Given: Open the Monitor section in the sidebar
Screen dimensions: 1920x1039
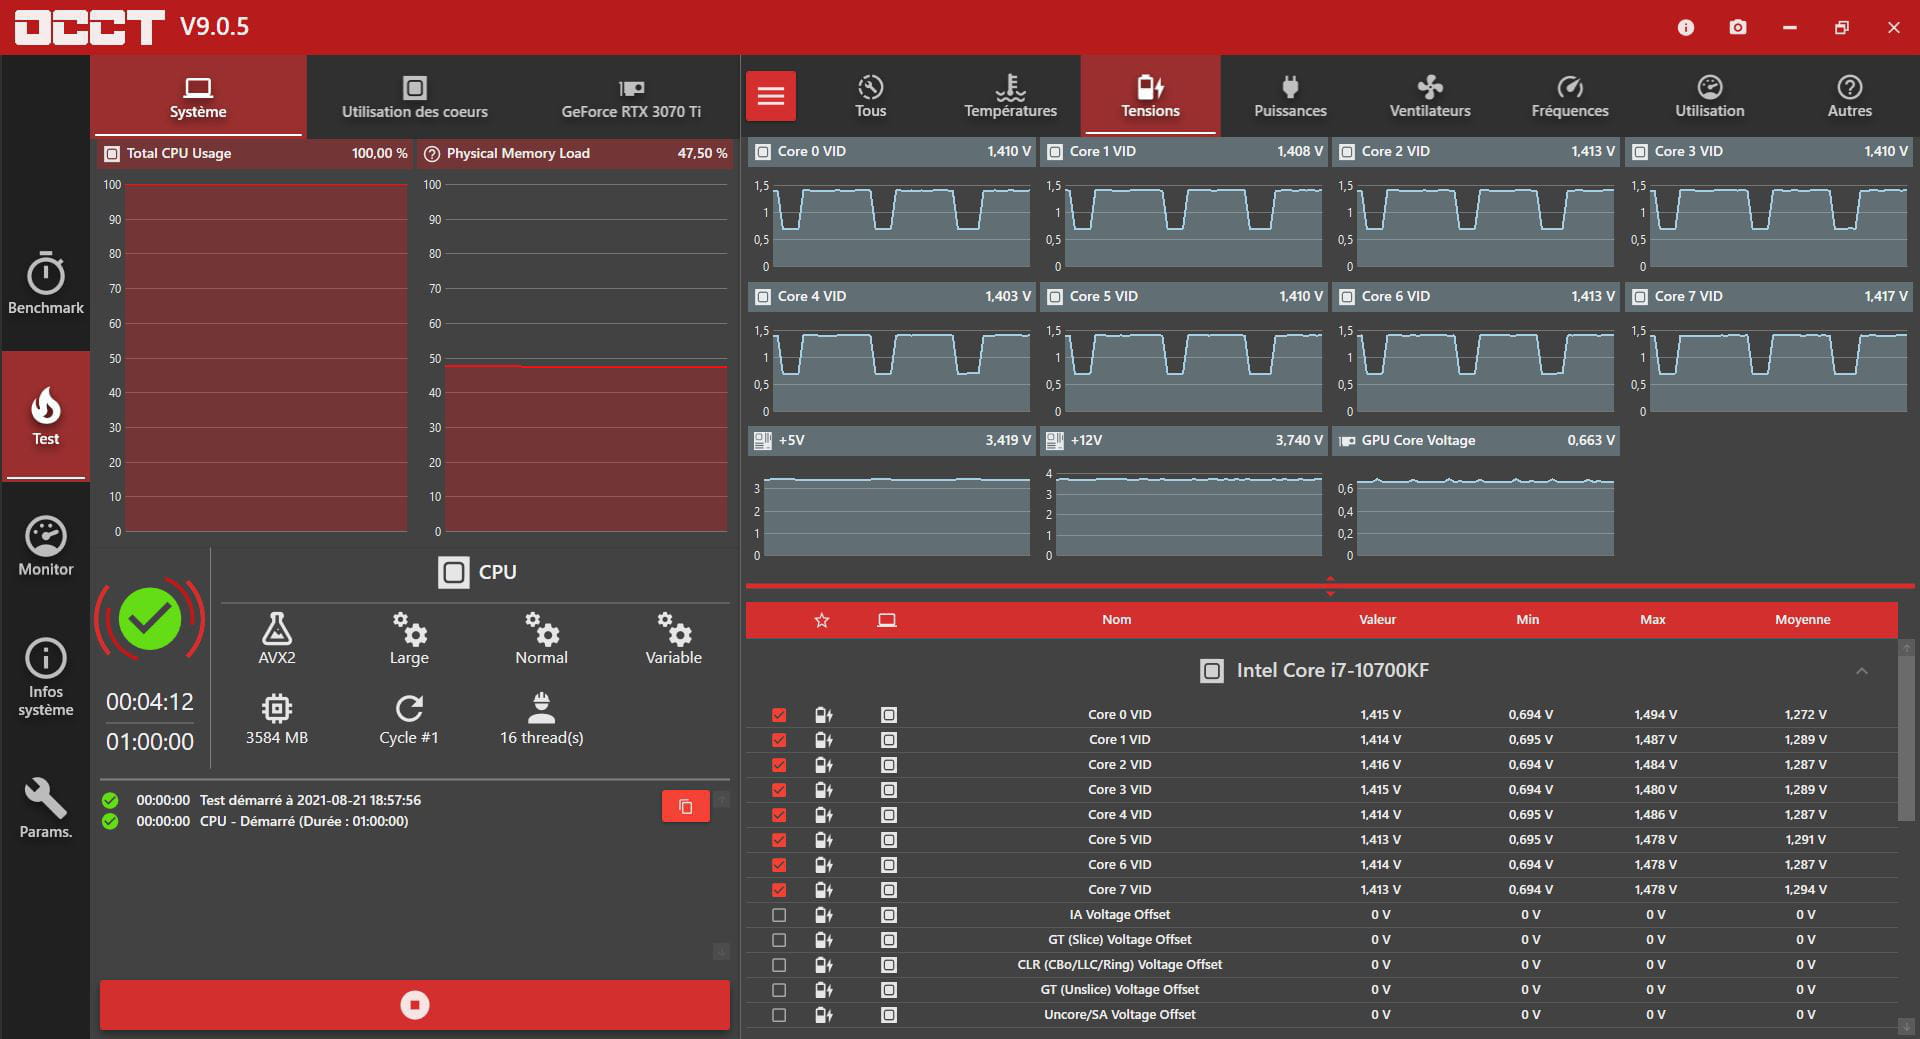Looking at the screenshot, I should tap(46, 546).
